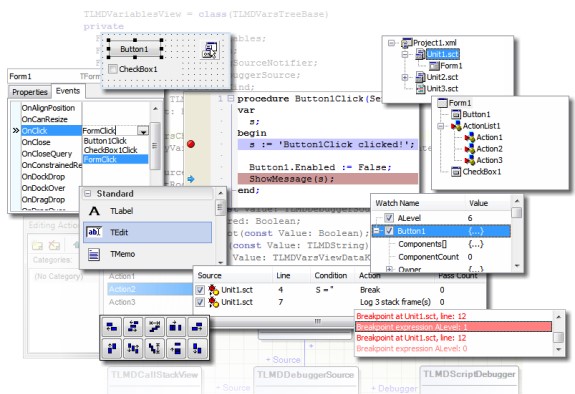Collapse the Standard palette category
The height and width of the screenshot is (394, 575).
[x=88, y=193]
